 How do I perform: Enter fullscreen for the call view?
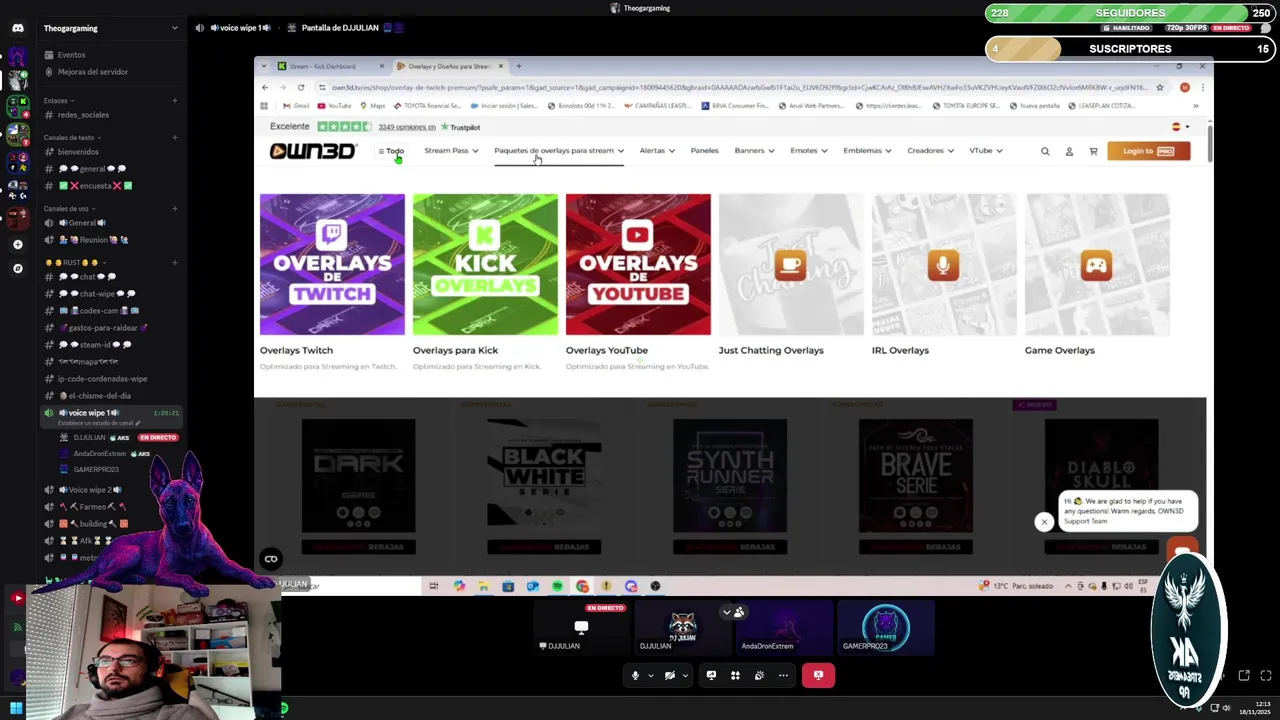point(1265,676)
